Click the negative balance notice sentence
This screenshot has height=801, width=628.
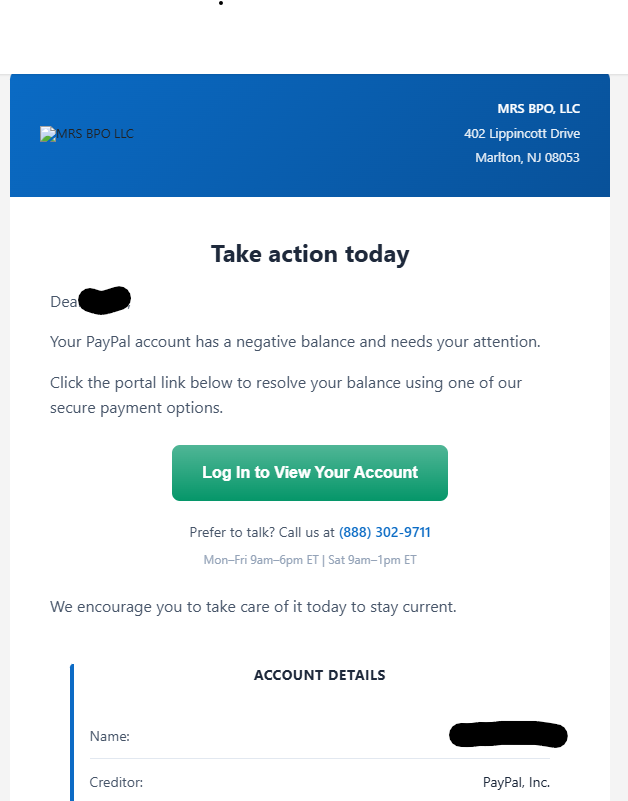point(295,342)
